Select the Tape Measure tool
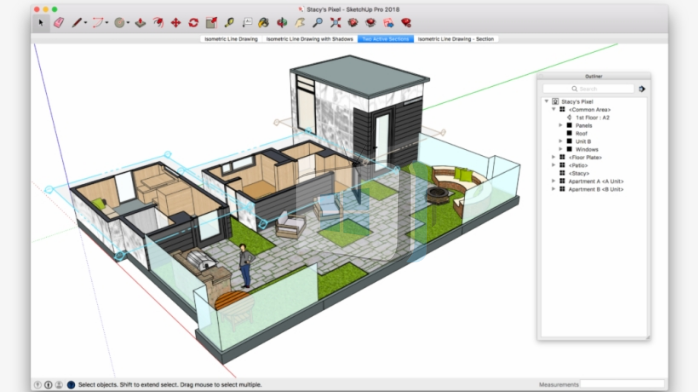The height and width of the screenshot is (392, 698). pos(229,23)
